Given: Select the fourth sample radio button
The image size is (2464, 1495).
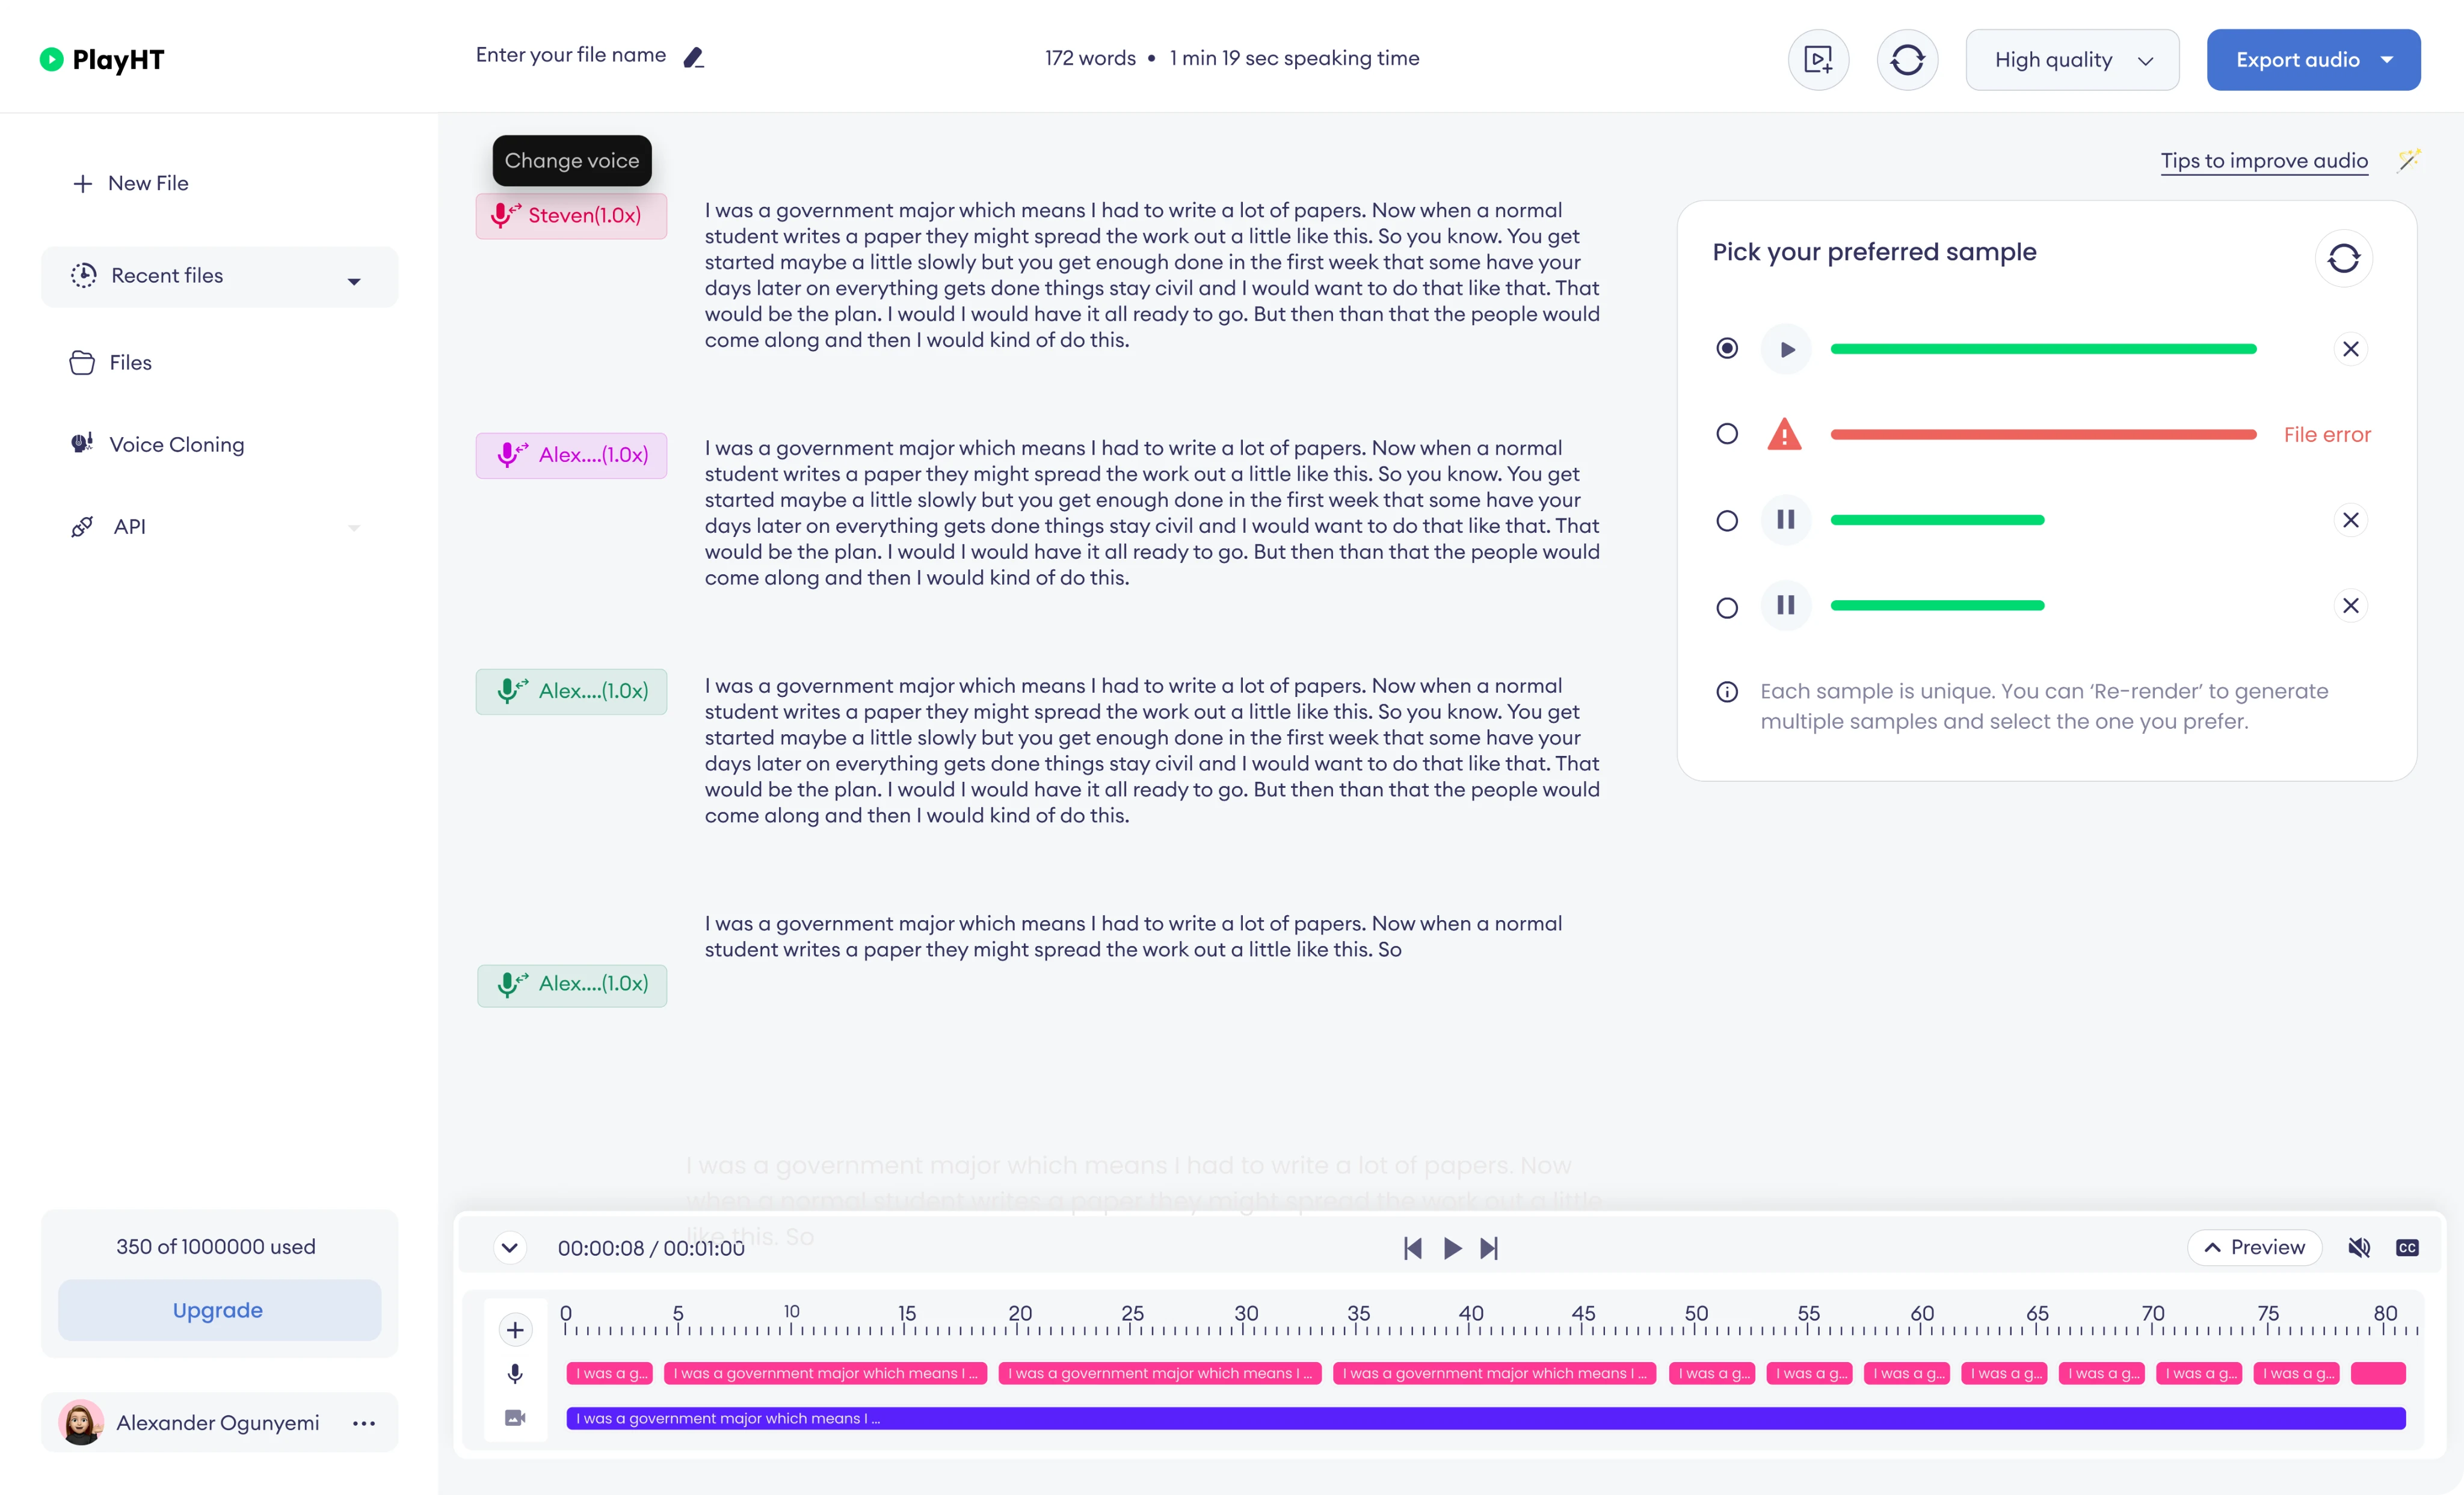Looking at the screenshot, I should click(x=1727, y=608).
